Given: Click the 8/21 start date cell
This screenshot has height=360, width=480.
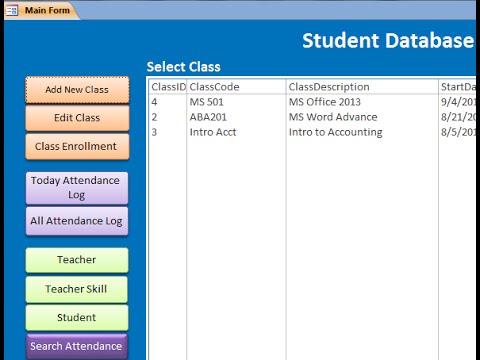Looking at the screenshot, I should pyautogui.click(x=457, y=117).
